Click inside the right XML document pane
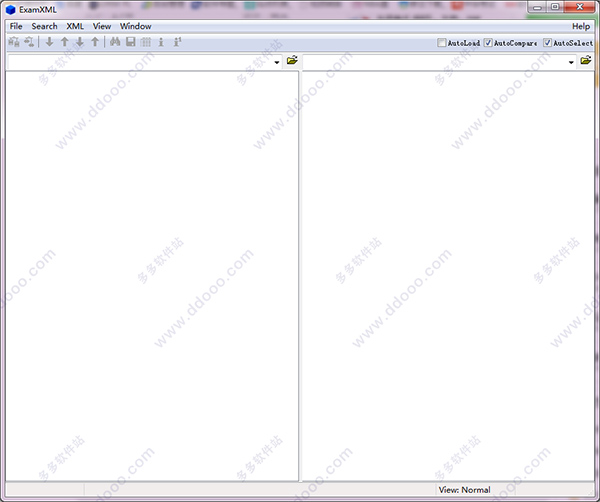Screen dimensions: 600x502 (448, 276)
